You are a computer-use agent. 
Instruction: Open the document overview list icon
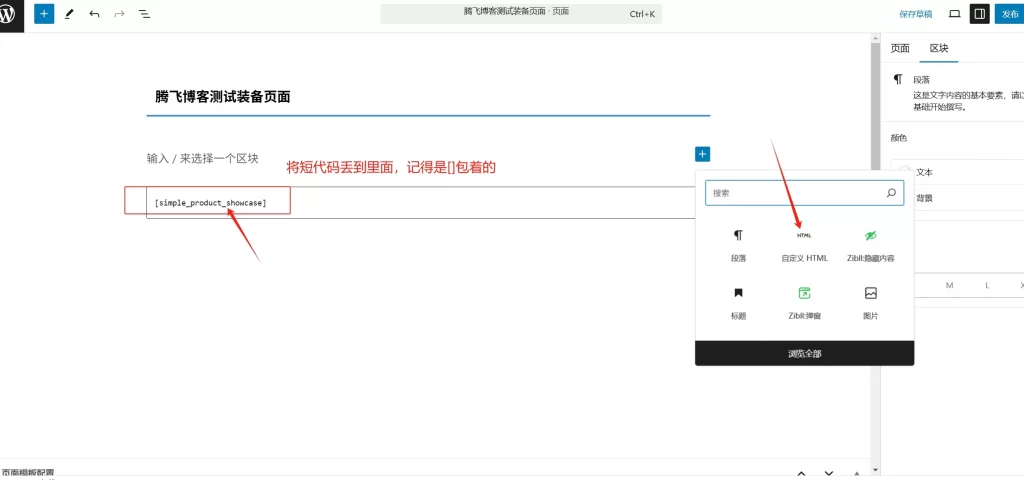coord(144,14)
